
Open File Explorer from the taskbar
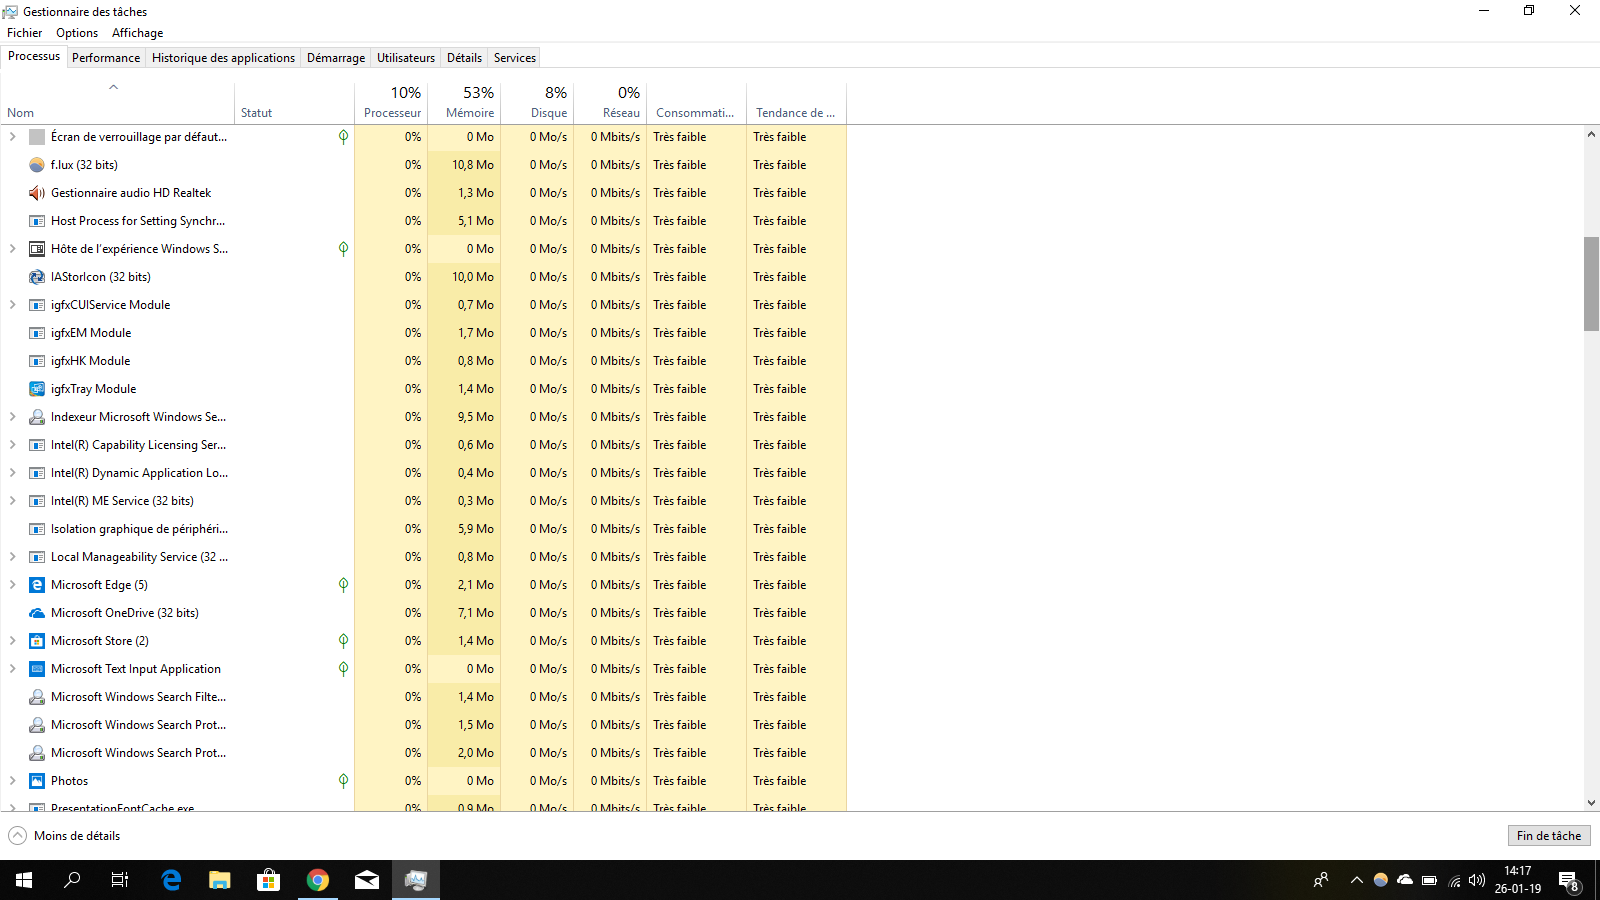pyautogui.click(x=220, y=880)
